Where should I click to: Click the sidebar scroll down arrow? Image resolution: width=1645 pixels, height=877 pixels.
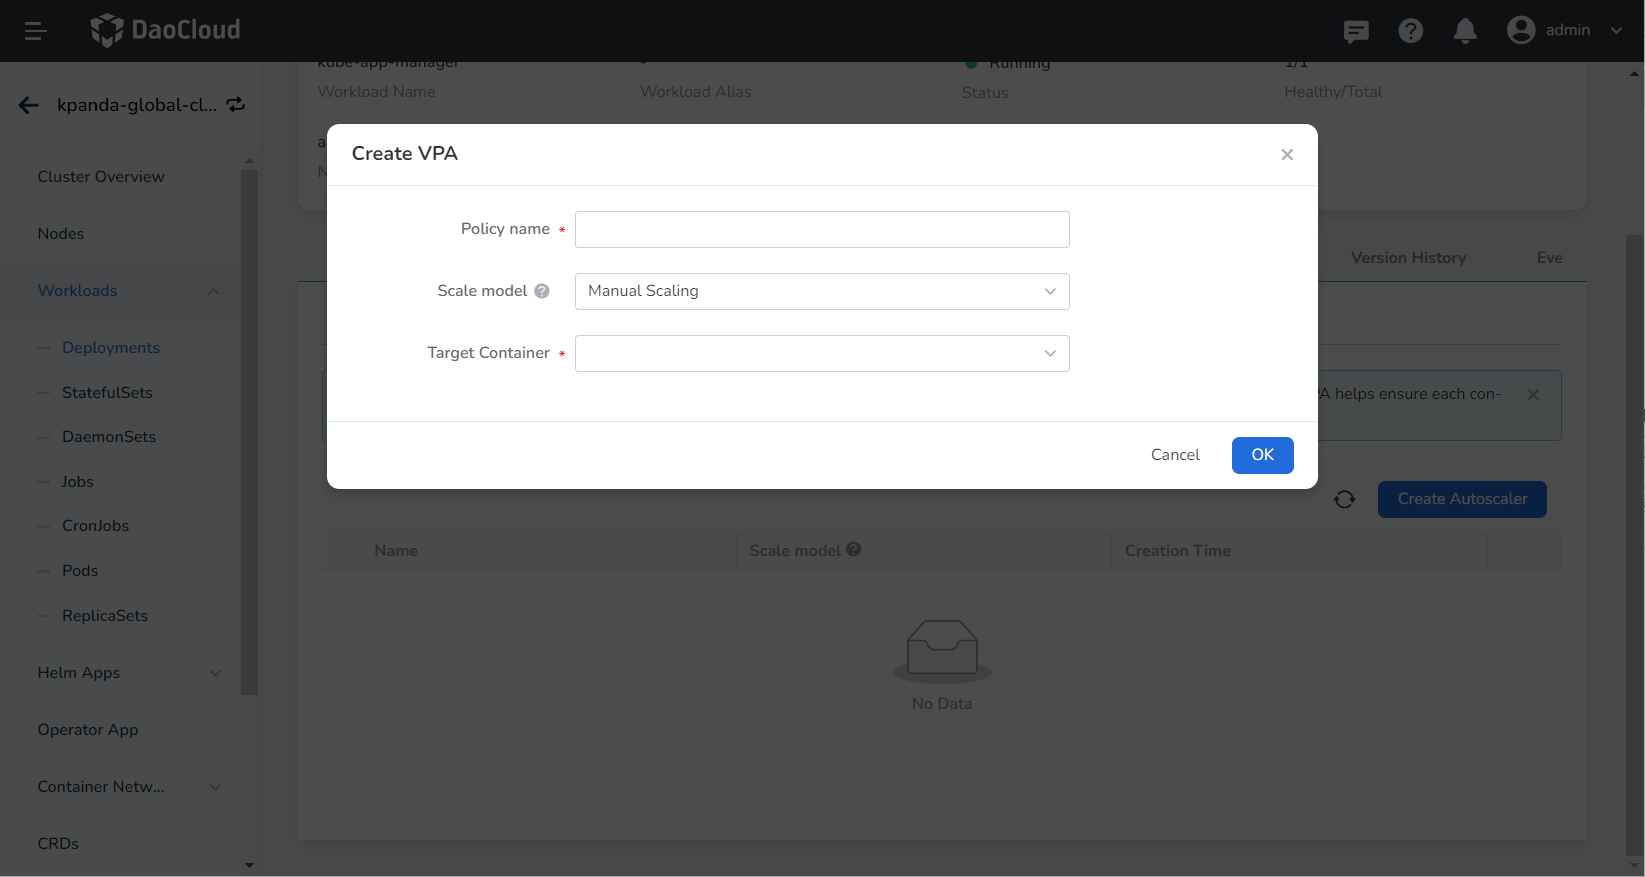[249, 865]
